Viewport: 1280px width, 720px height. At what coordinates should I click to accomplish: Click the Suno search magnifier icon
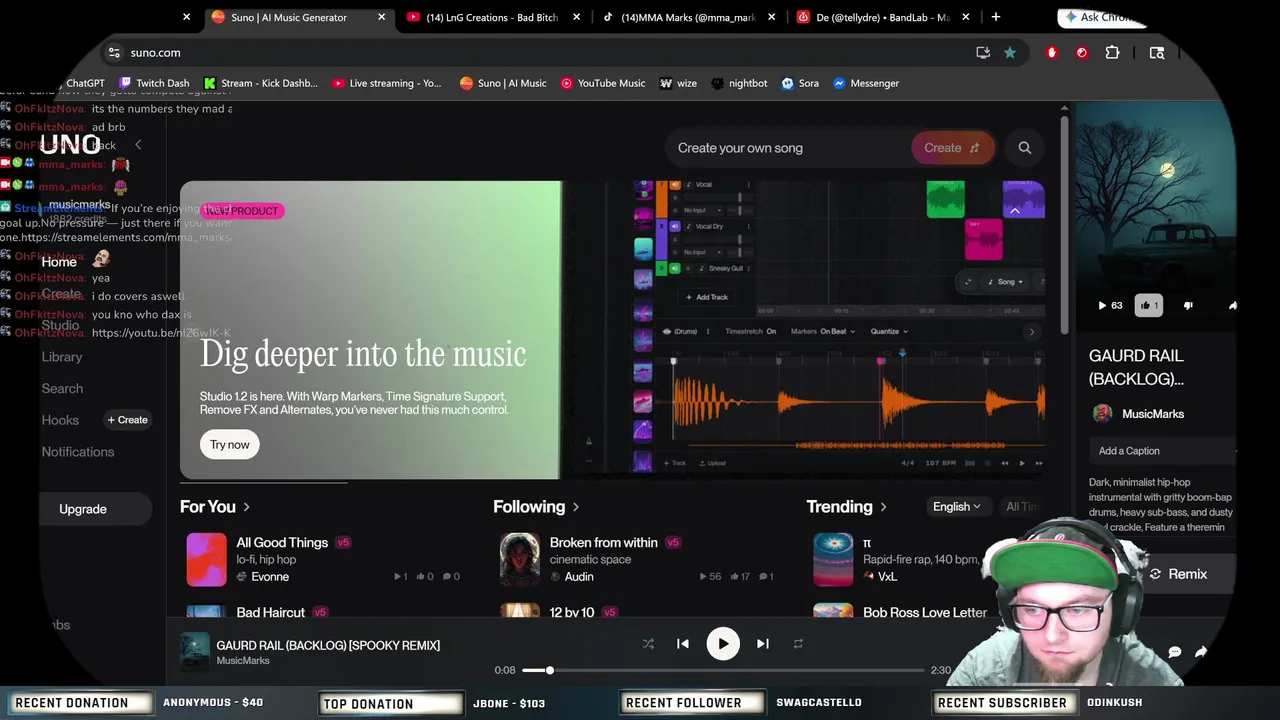(x=1024, y=148)
